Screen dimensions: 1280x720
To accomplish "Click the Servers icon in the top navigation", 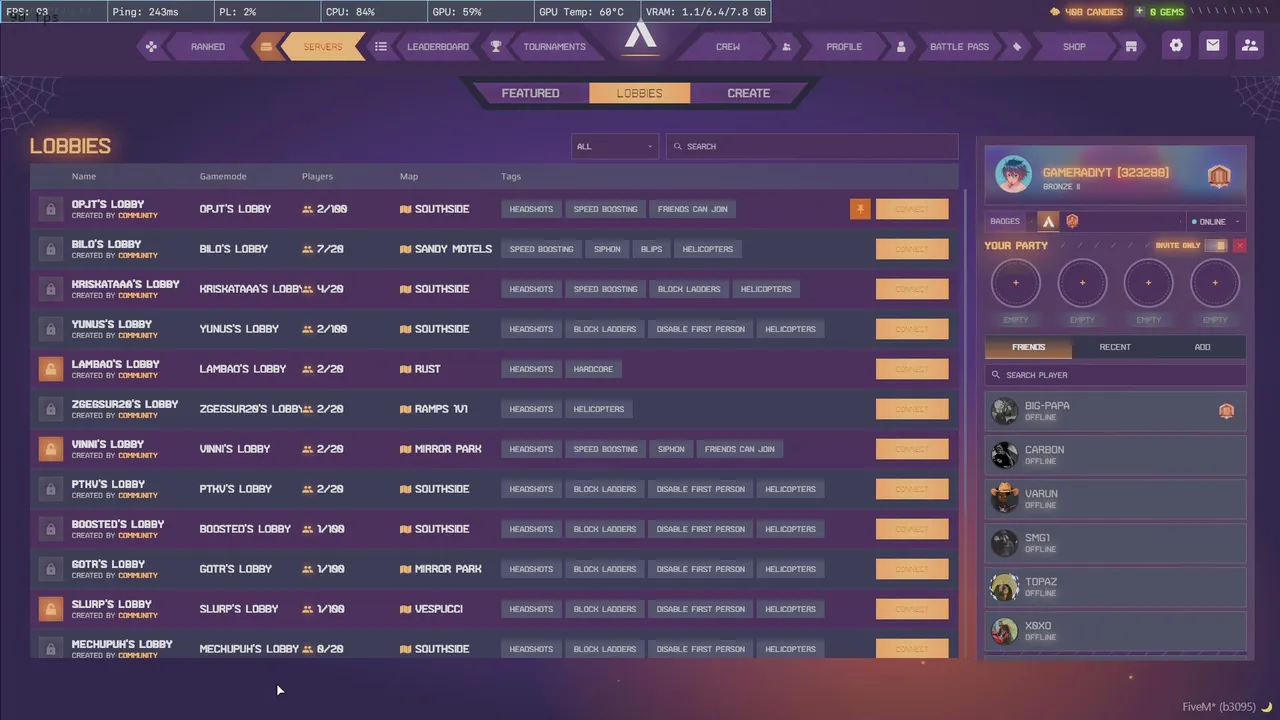I will 266,46.
